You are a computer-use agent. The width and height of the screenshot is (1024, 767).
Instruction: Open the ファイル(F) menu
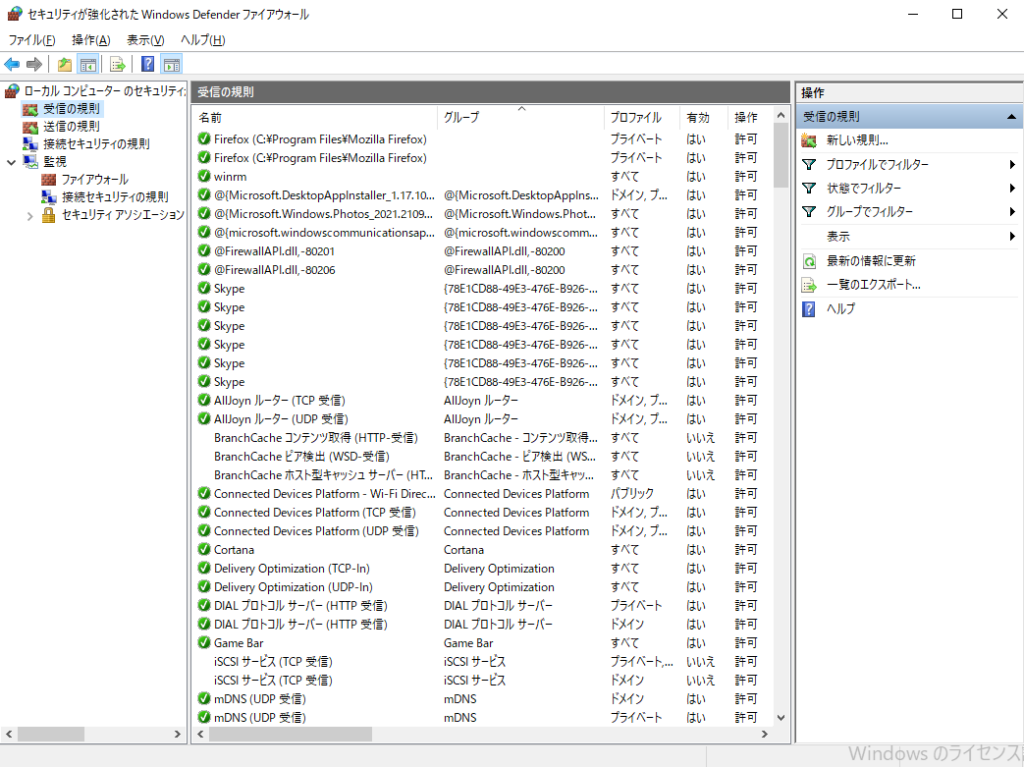click(x=32, y=40)
